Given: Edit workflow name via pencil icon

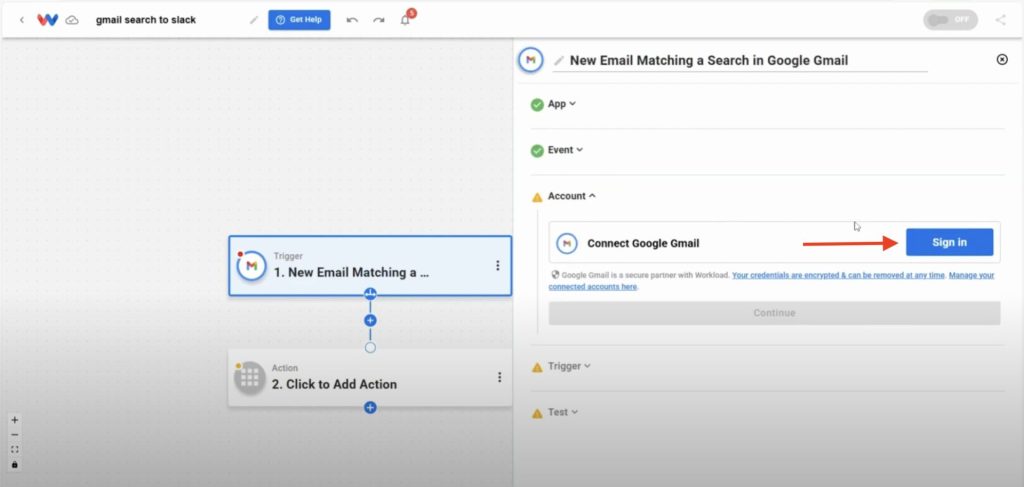Looking at the screenshot, I should [x=254, y=20].
